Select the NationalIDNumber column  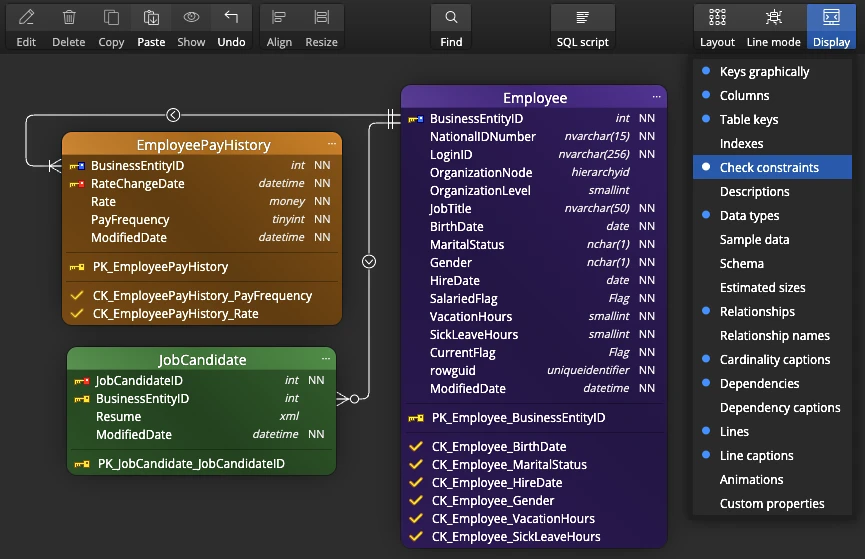pyautogui.click(x=533, y=136)
